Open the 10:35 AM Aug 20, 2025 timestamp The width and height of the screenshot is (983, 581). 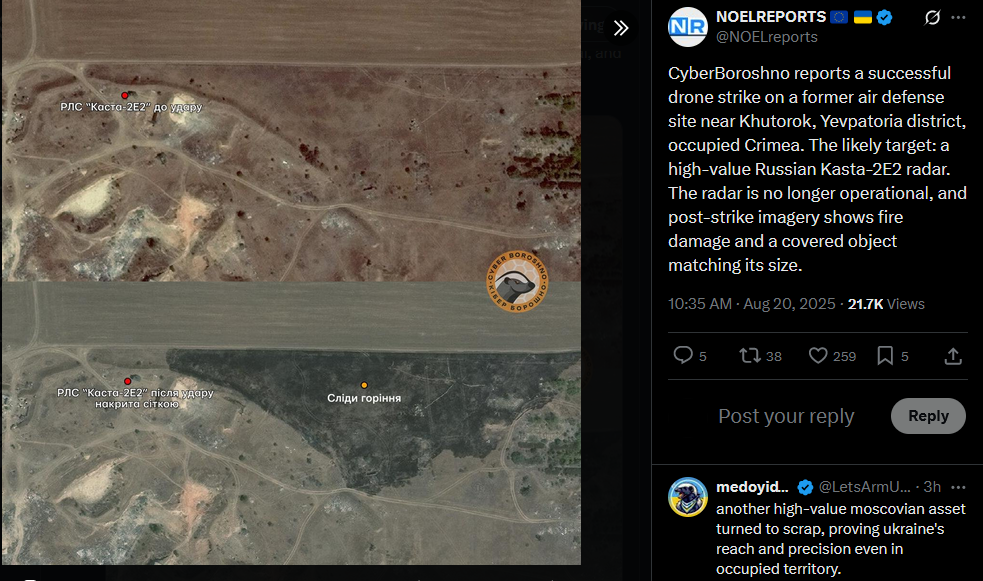(751, 304)
